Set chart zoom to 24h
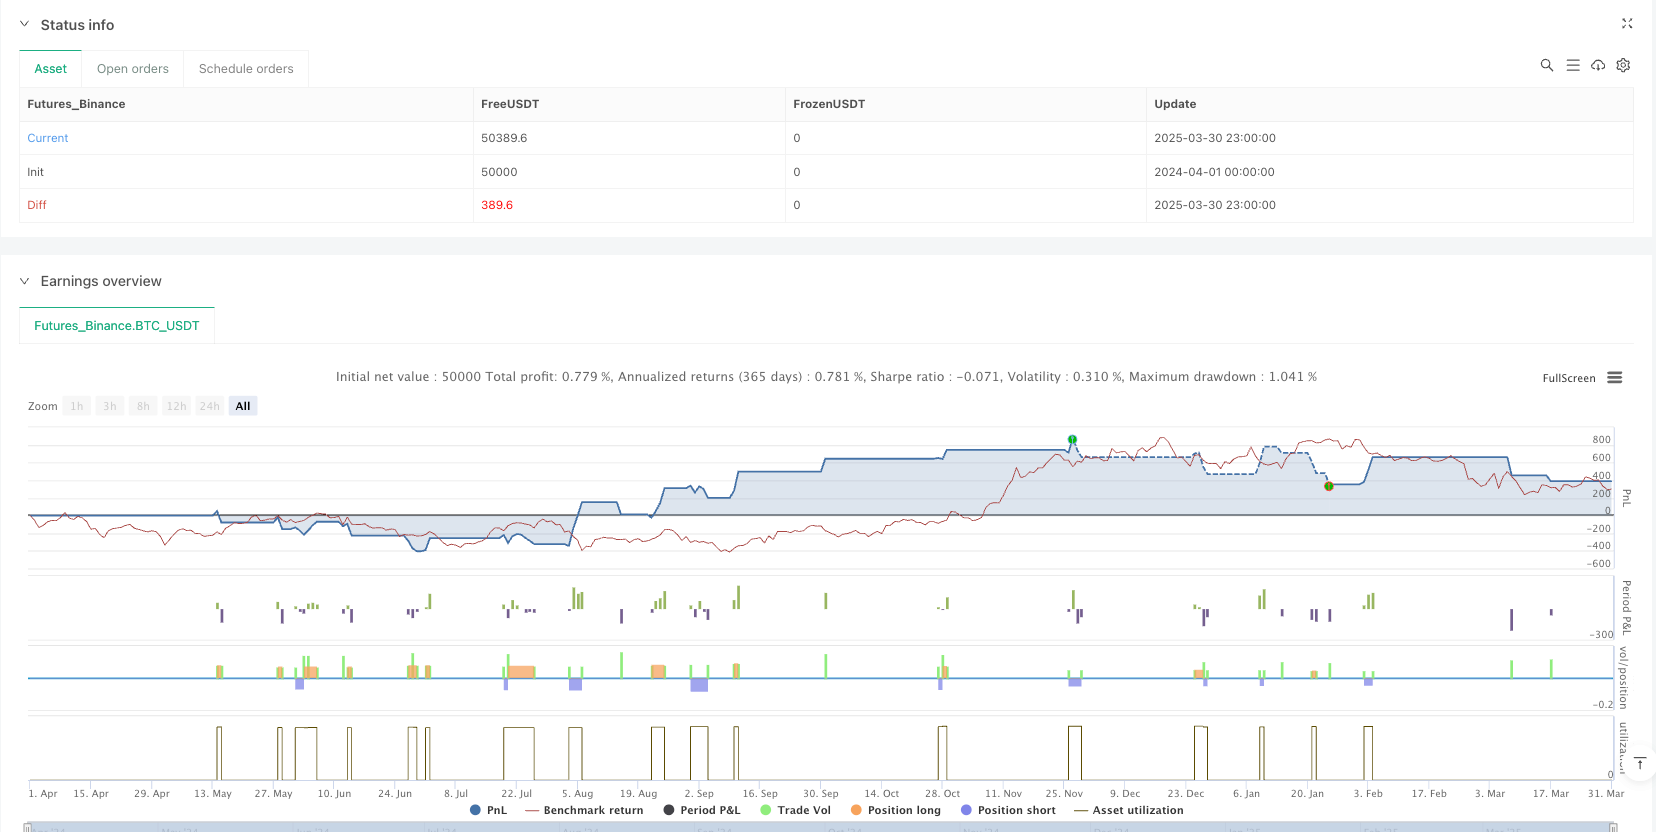Viewport: 1656px width, 832px height. [x=209, y=406]
